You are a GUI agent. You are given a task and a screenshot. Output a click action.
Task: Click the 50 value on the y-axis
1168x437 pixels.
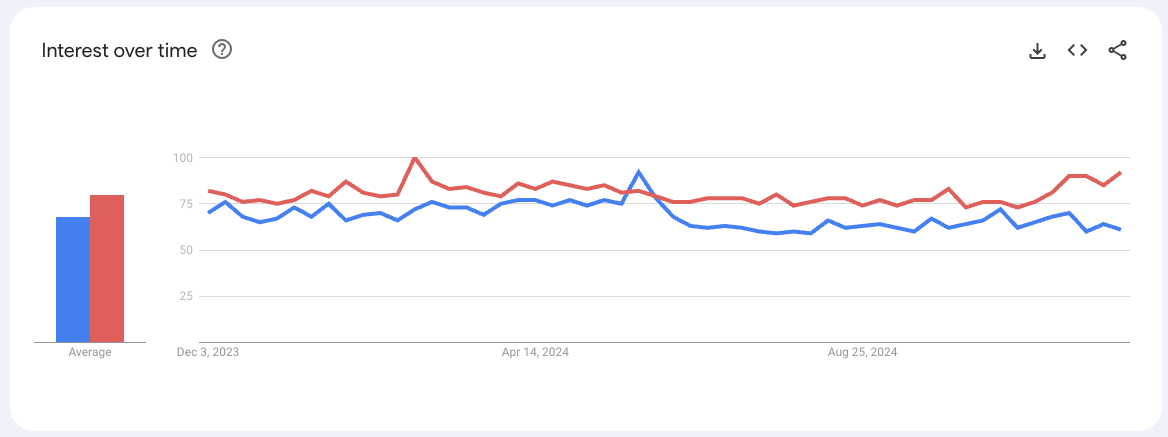point(185,250)
